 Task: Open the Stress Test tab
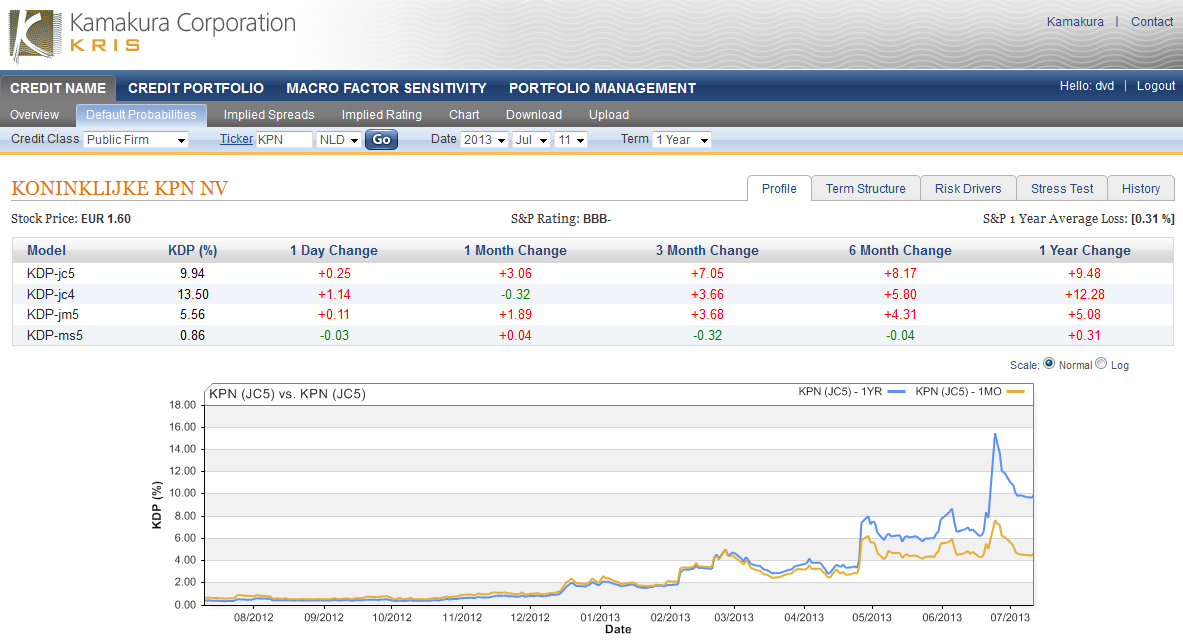click(x=1062, y=189)
